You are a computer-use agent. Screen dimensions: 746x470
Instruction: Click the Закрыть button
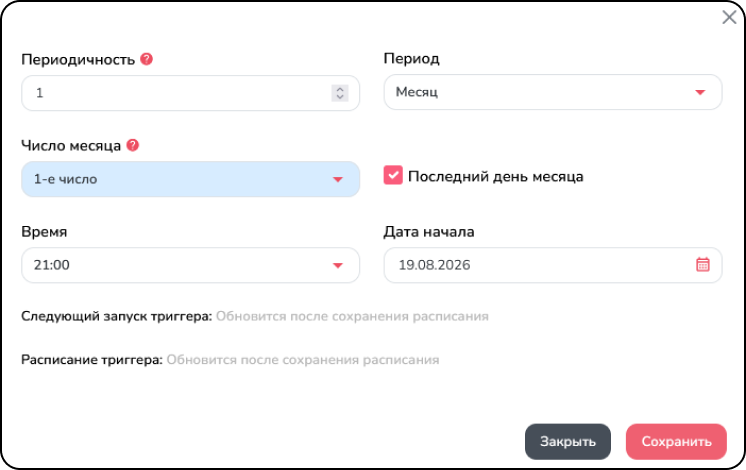(568, 441)
